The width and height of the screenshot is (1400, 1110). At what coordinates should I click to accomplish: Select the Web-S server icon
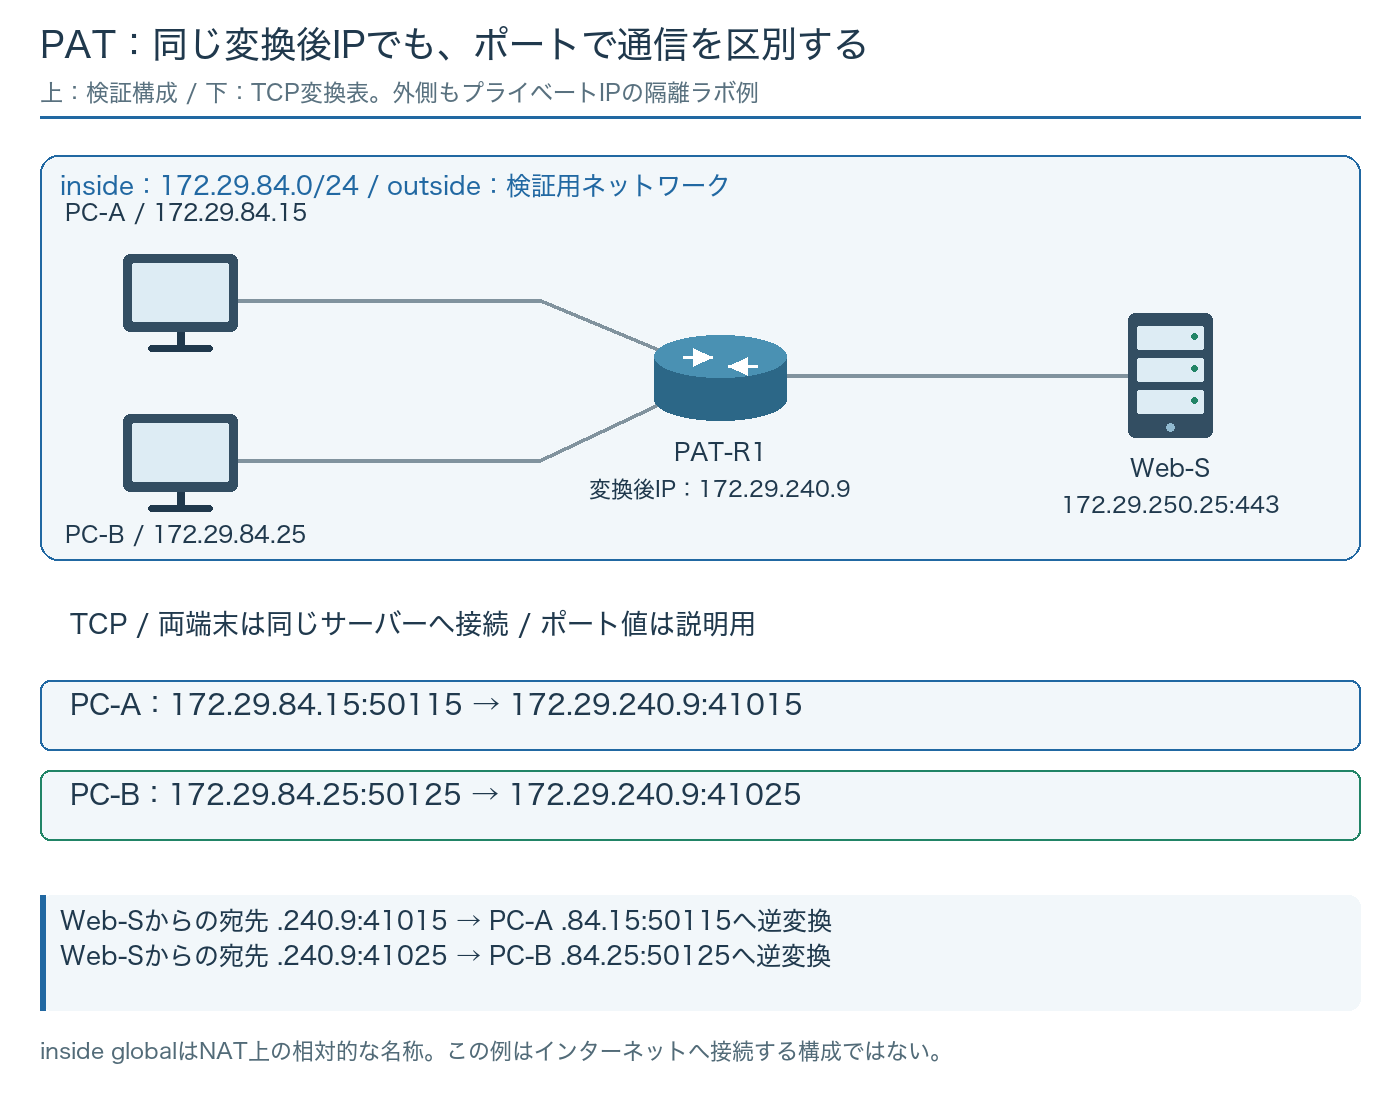click(x=1170, y=375)
